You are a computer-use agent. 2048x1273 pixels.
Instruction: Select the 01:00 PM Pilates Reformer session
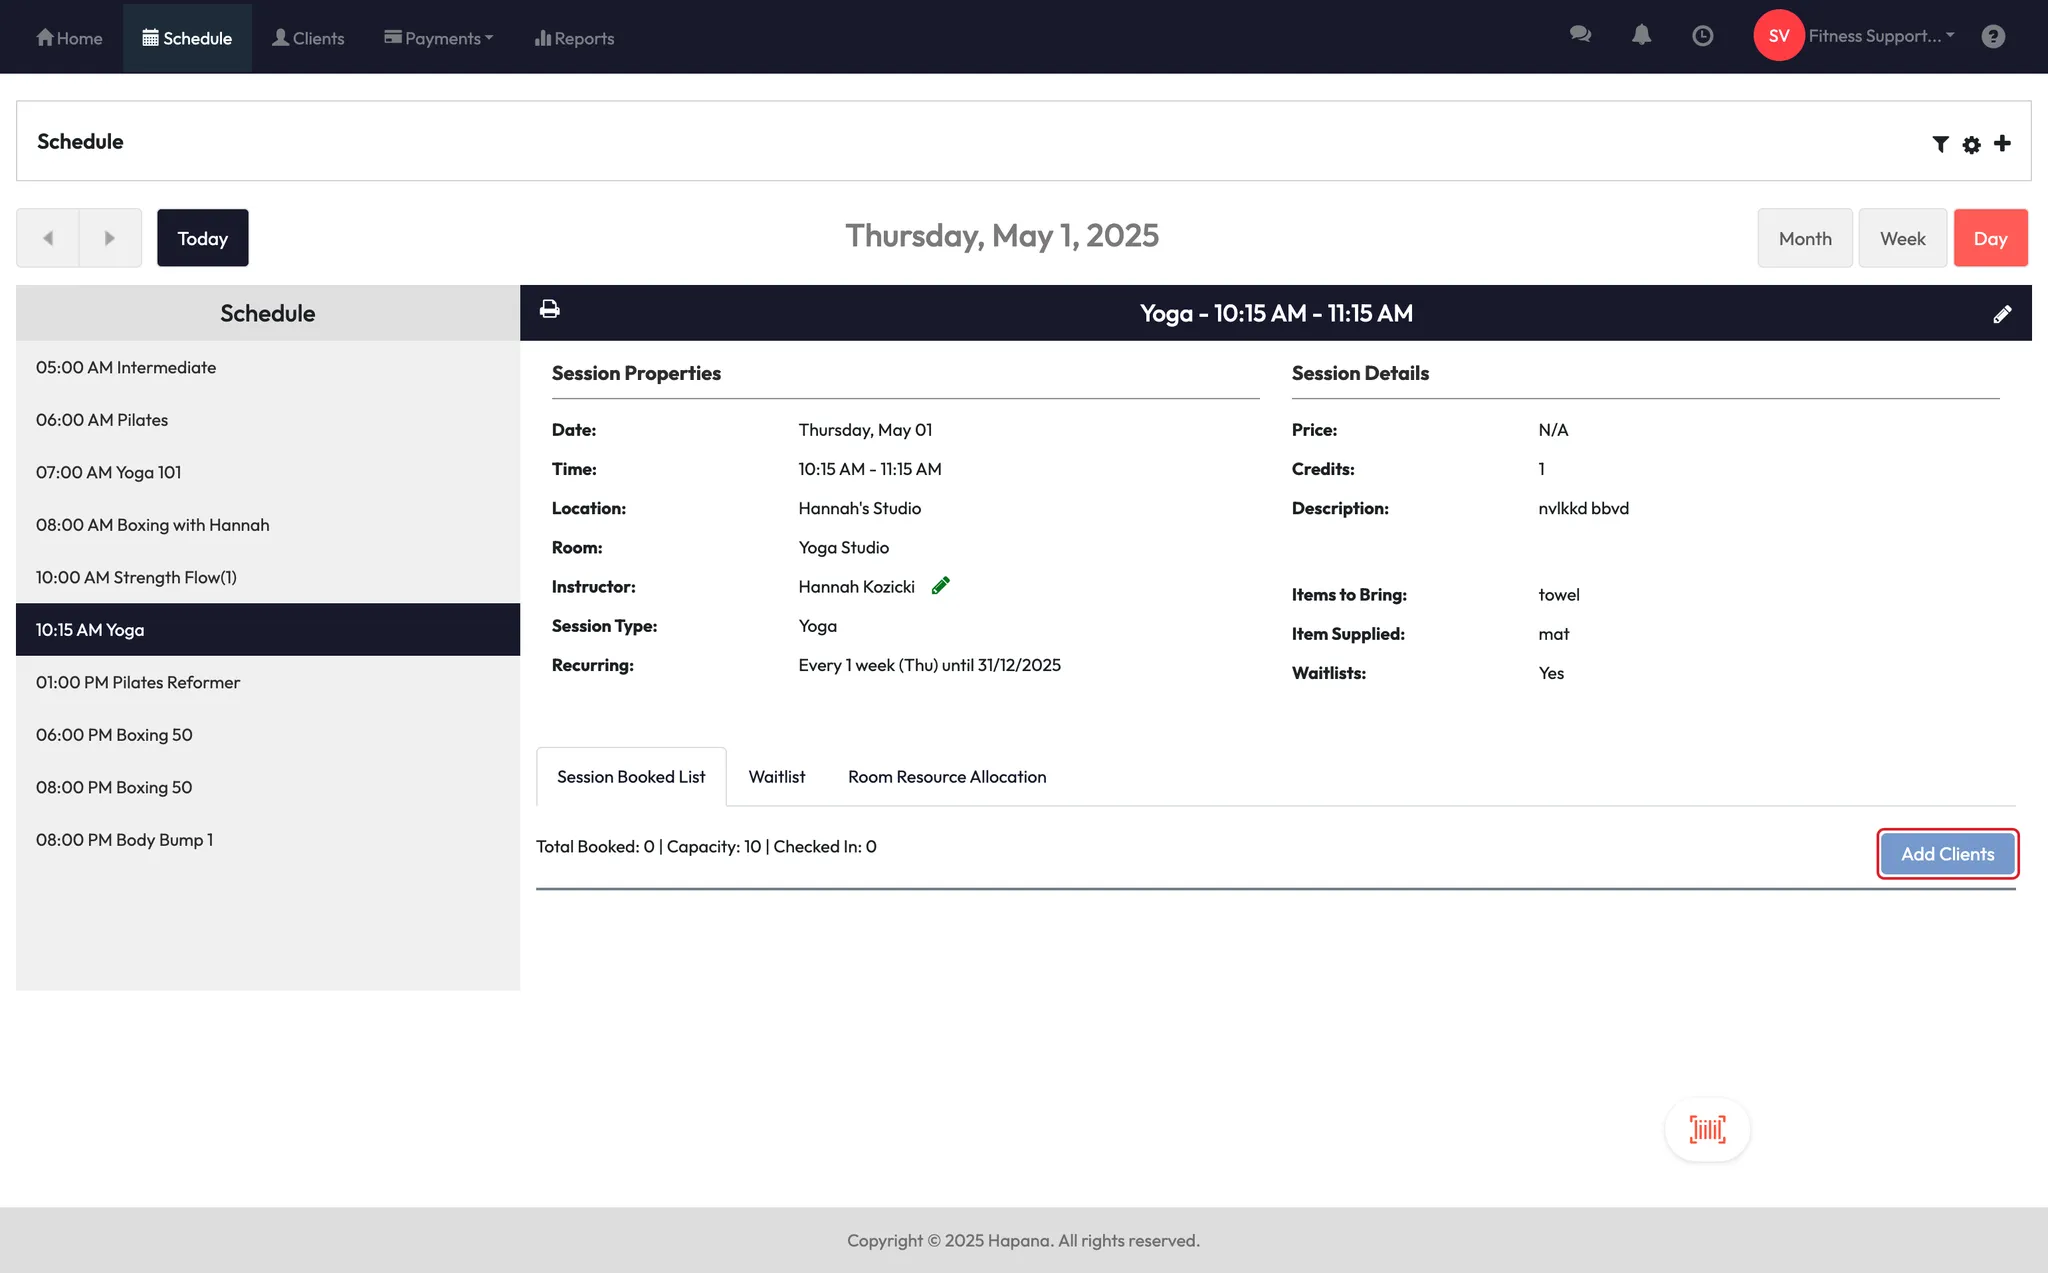(138, 682)
